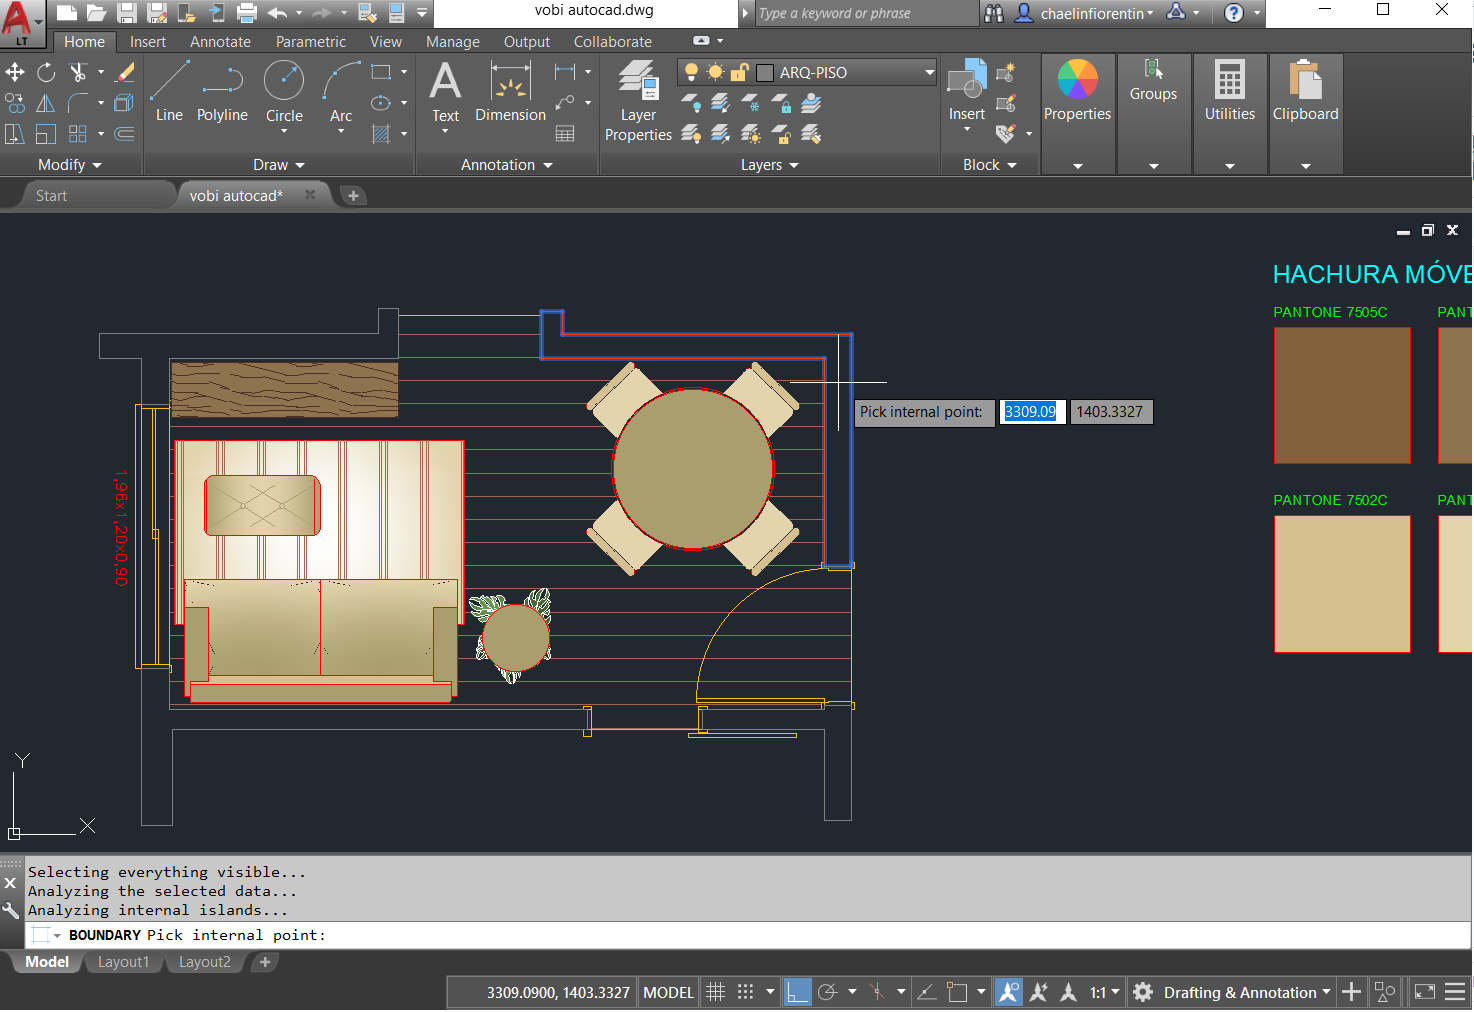1474x1012 pixels.
Task: Toggle snap mode in status bar
Action: click(745, 992)
